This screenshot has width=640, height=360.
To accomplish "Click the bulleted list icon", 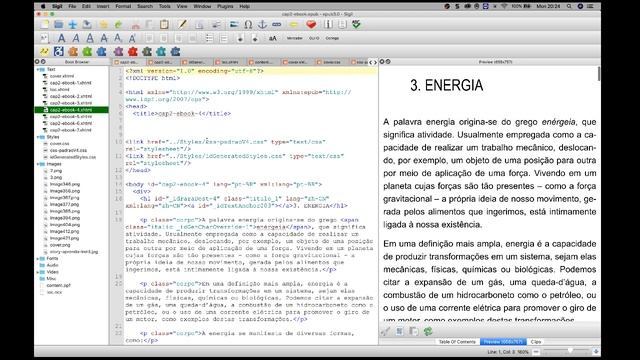I will pyautogui.click(x=209, y=38).
